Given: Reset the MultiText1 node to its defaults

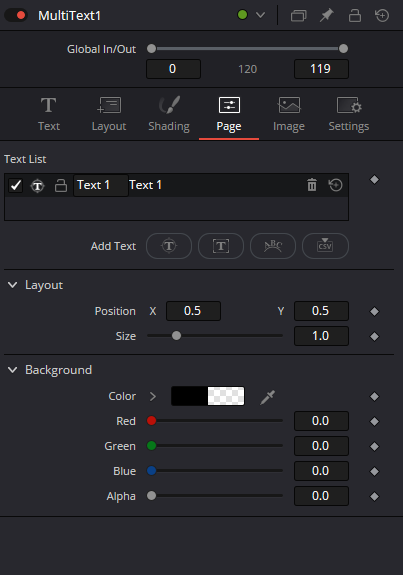Looking at the screenshot, I should coord(382,15).
